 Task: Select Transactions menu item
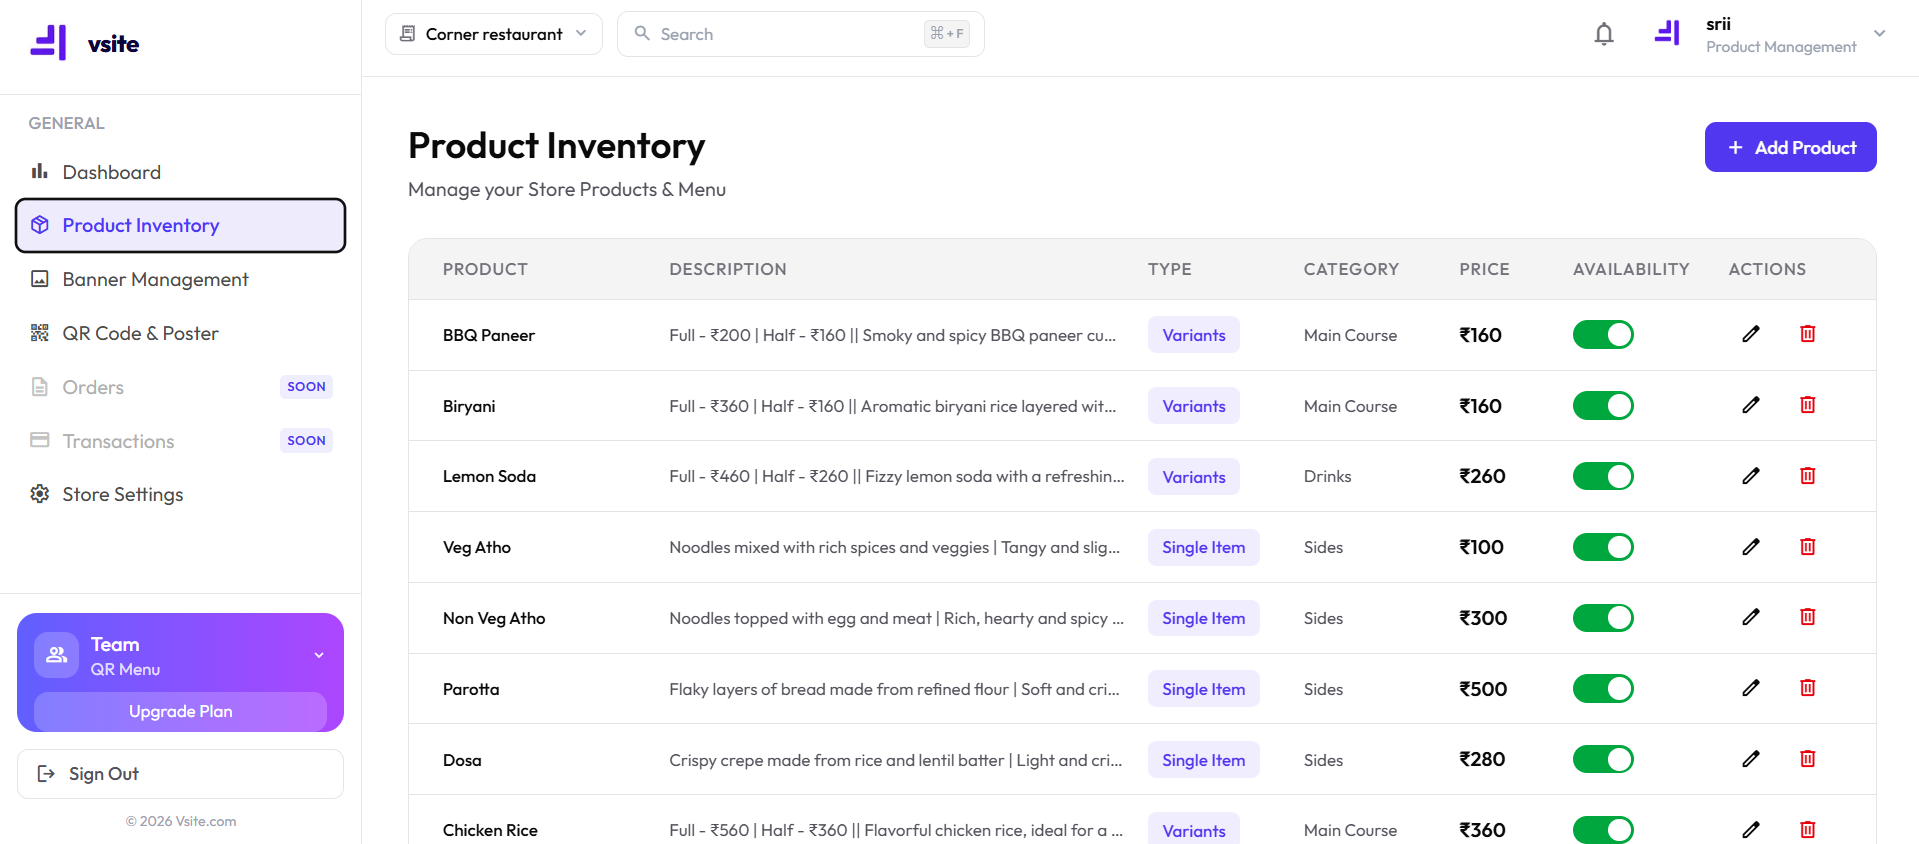[180, 441]
